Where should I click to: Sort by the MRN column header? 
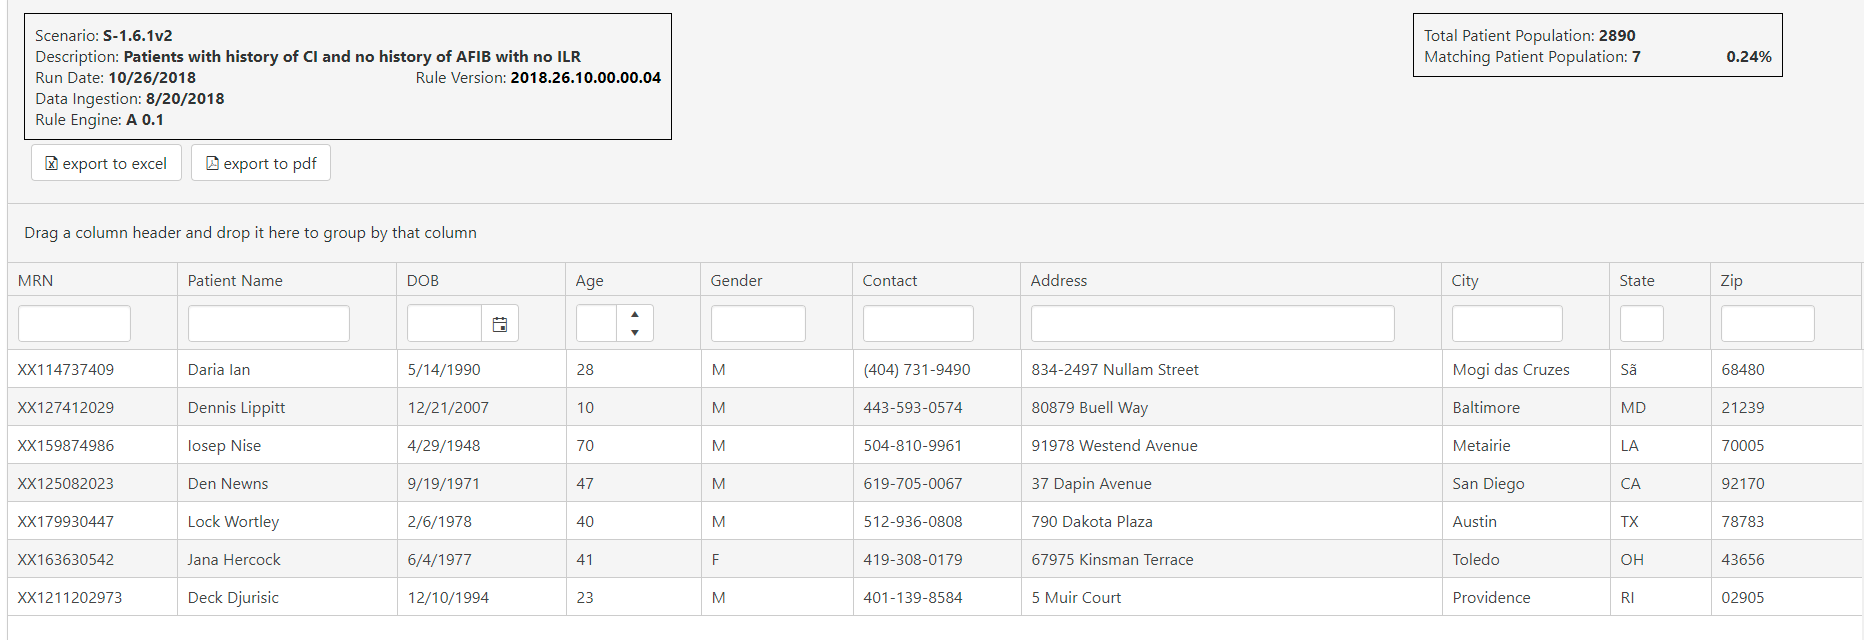[x=36, y=280]
